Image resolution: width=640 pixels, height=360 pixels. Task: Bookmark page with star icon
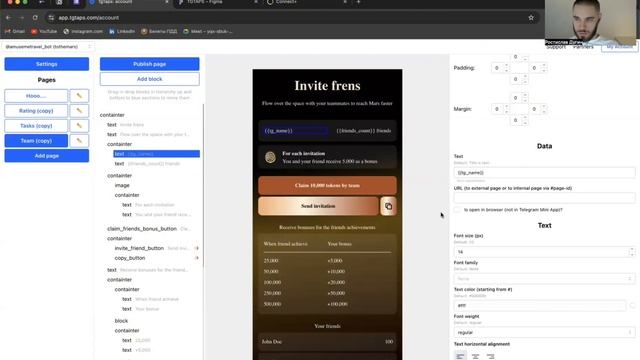pyautogui.click(x=531, y=18)
